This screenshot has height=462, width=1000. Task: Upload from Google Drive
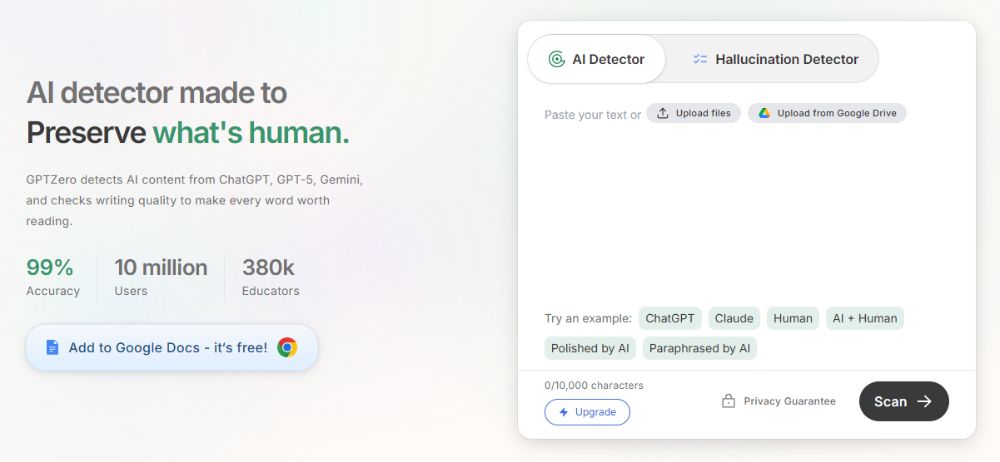(x=827, y=113)
